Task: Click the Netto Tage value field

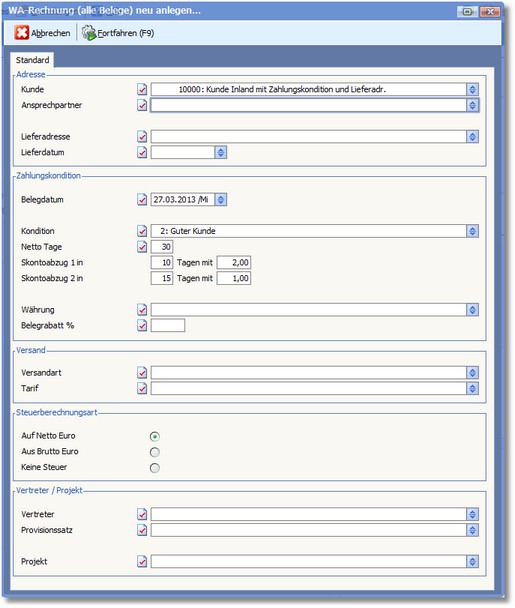Action: tap(162, 247)
